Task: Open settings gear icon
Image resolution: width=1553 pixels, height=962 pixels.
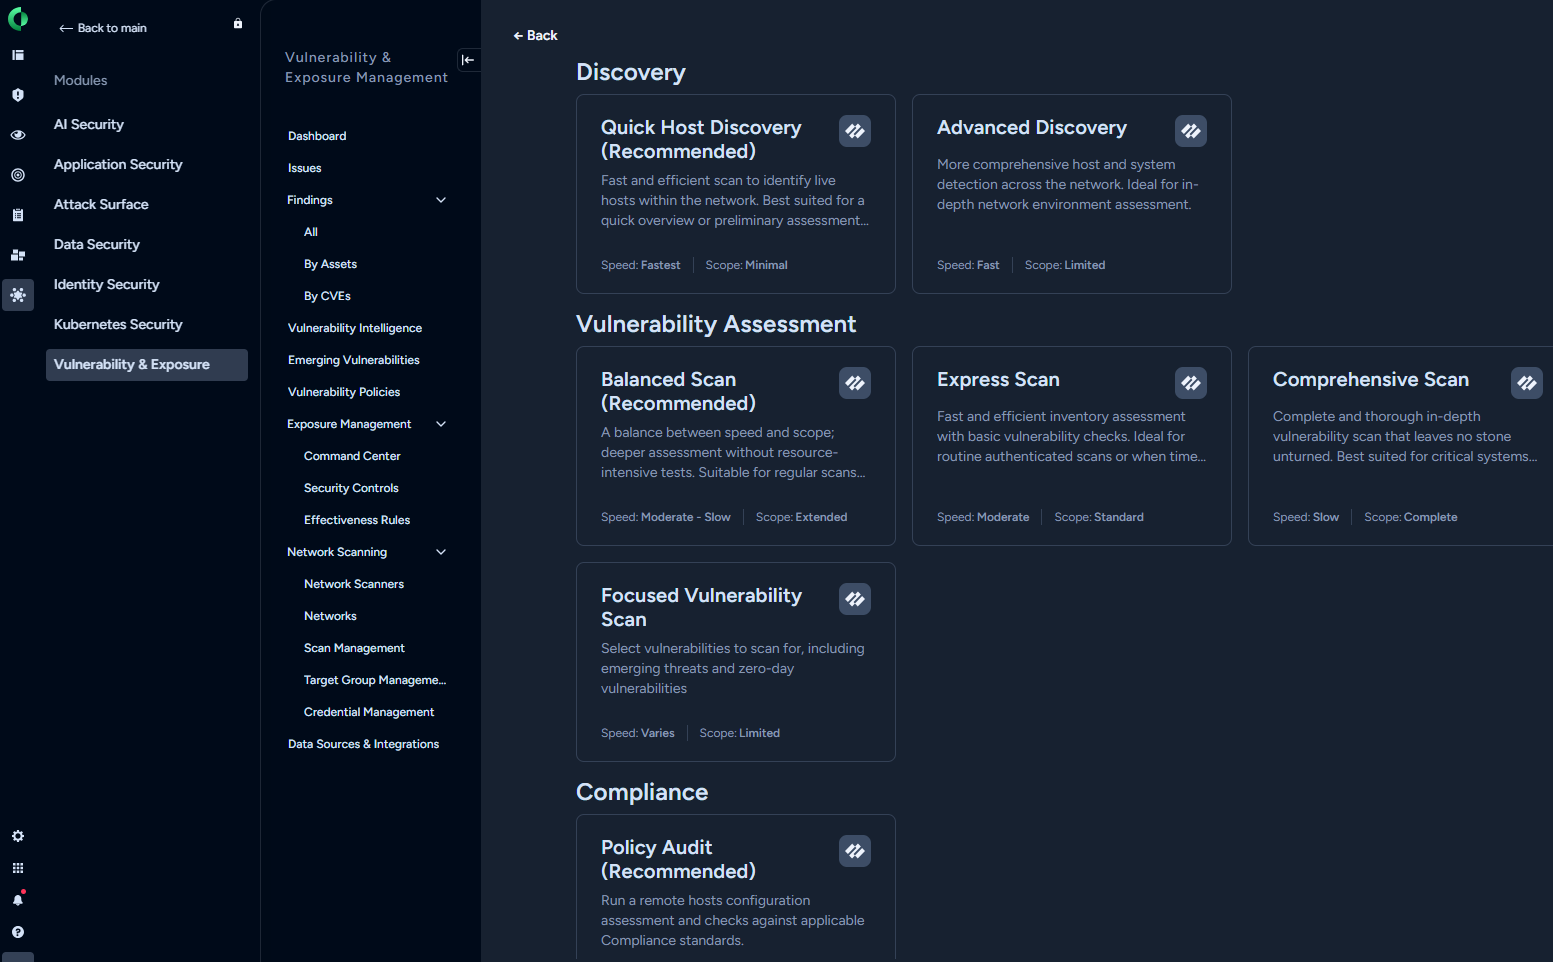Action: click(x=18, y=836)
